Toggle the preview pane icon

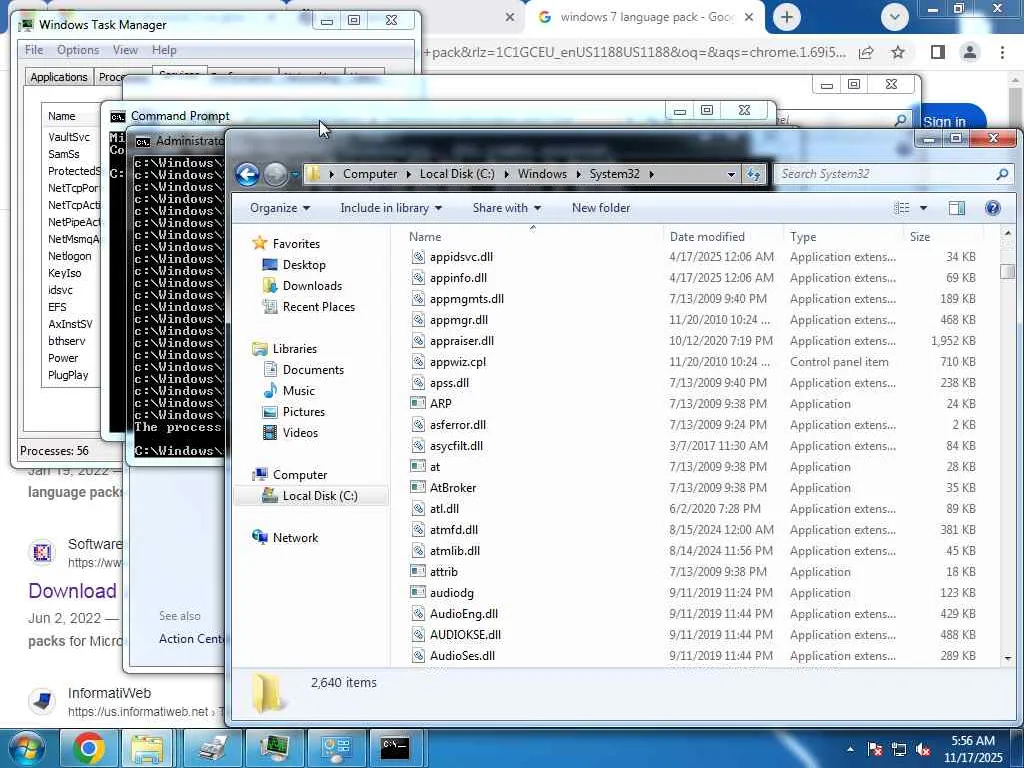pos(957,208)
